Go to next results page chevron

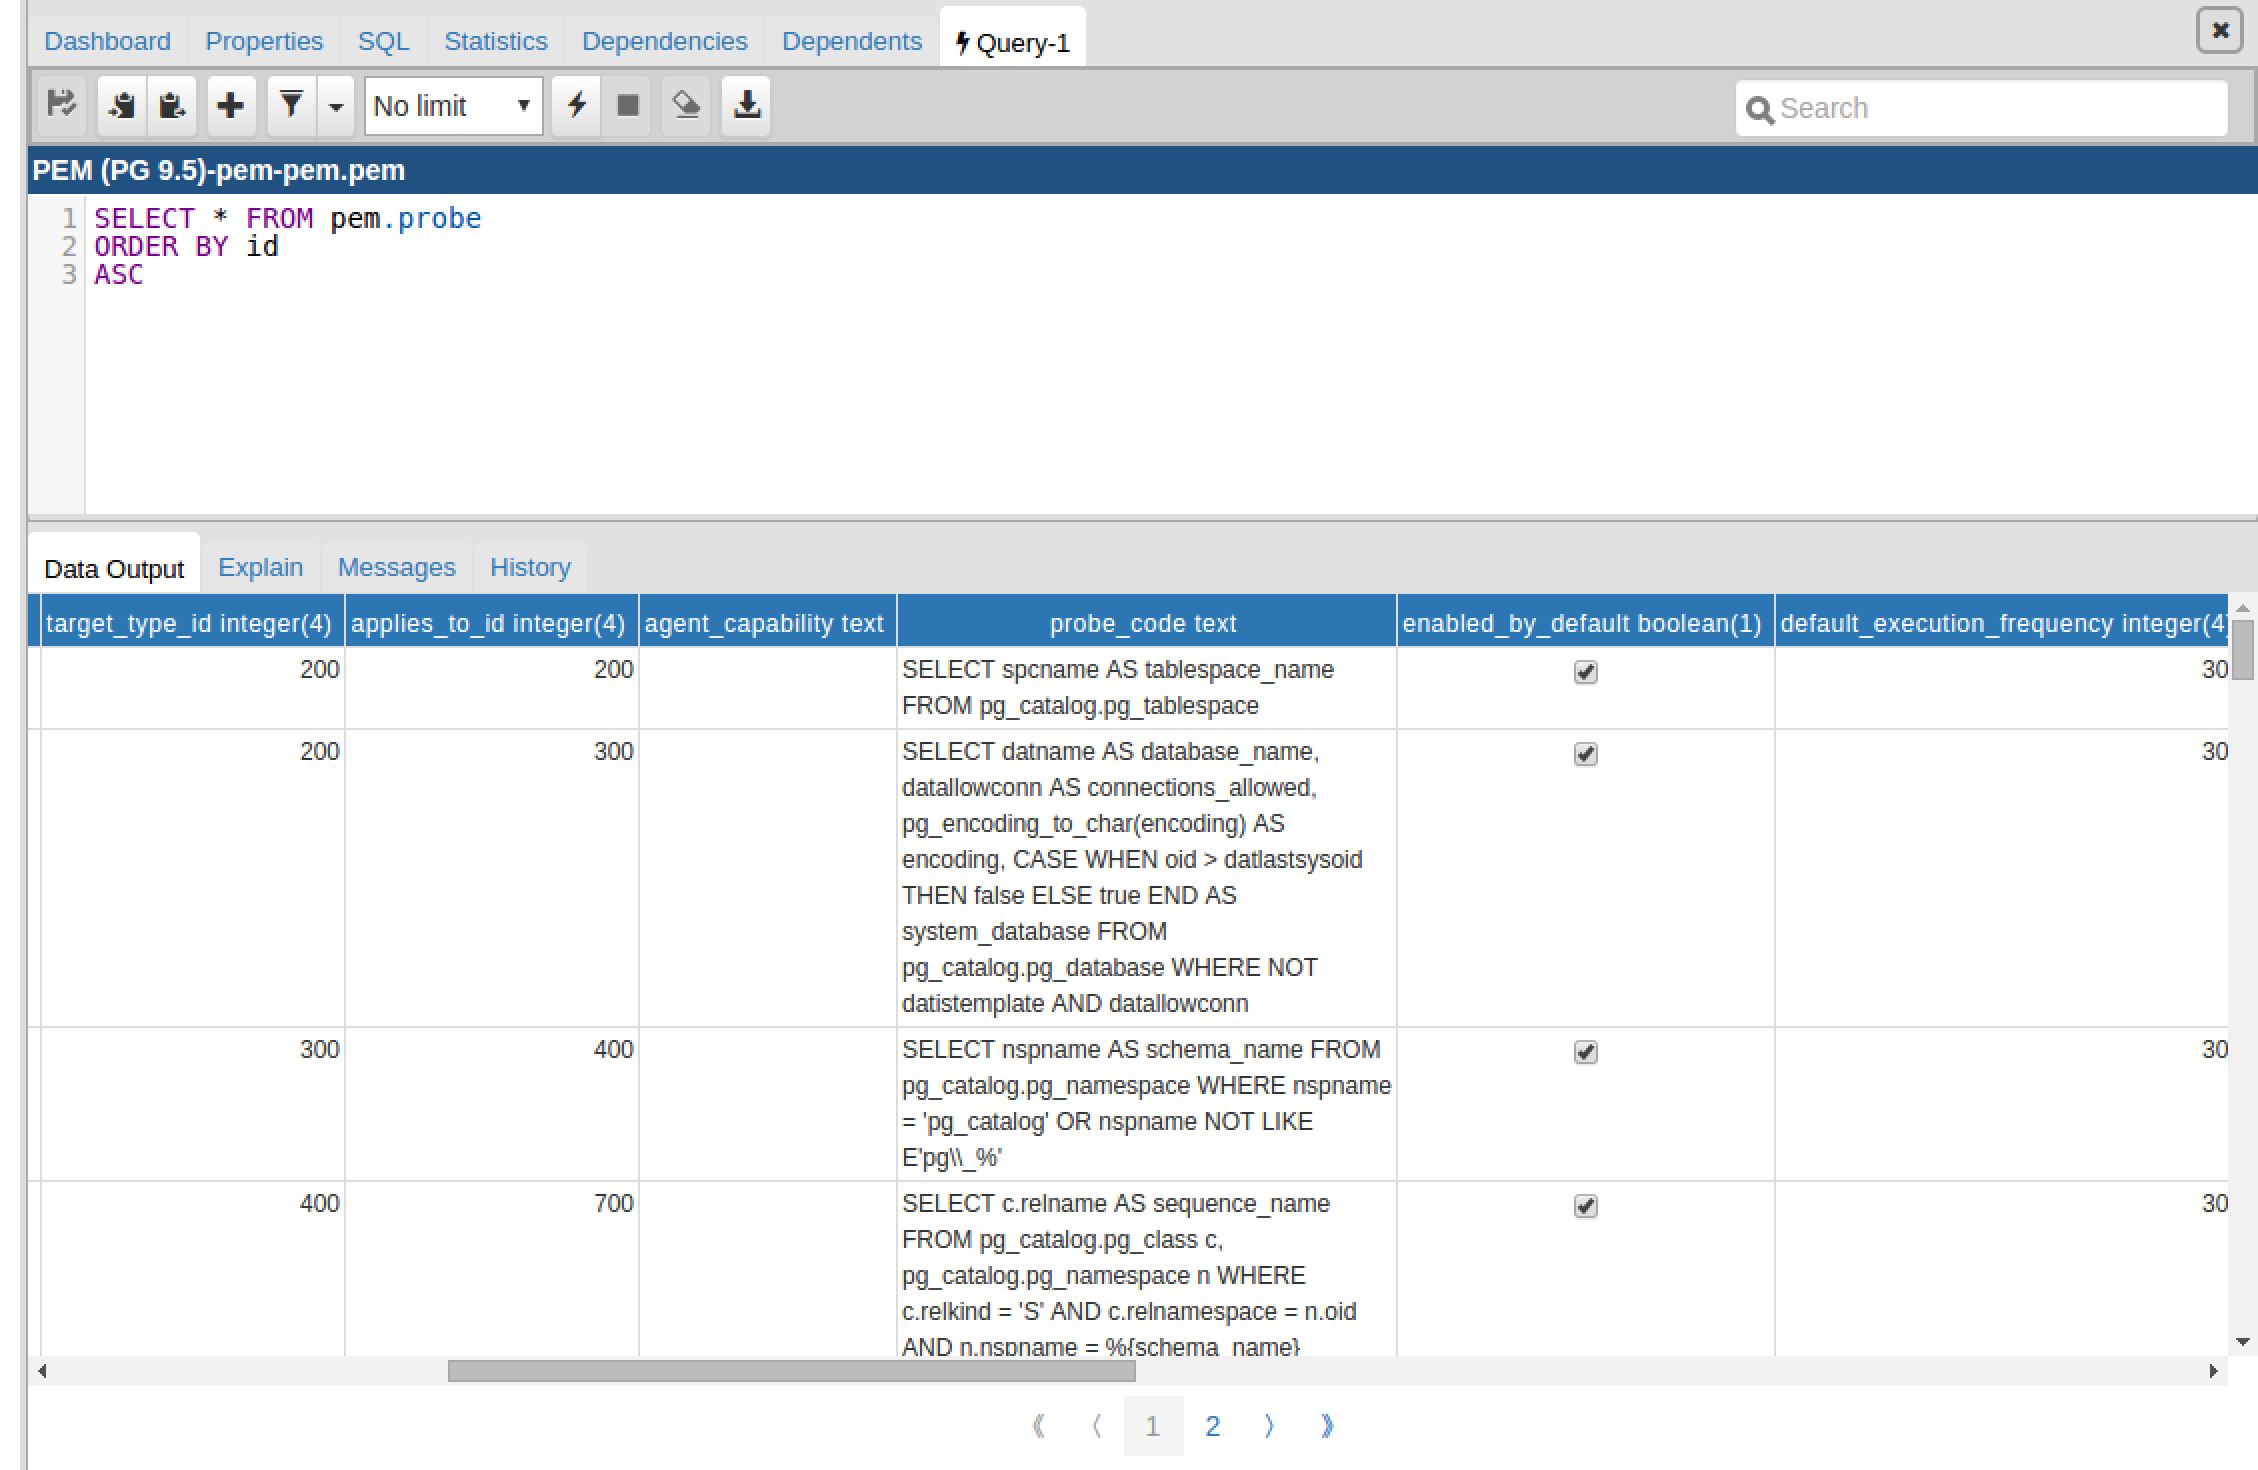[x=1269, y=1426]
